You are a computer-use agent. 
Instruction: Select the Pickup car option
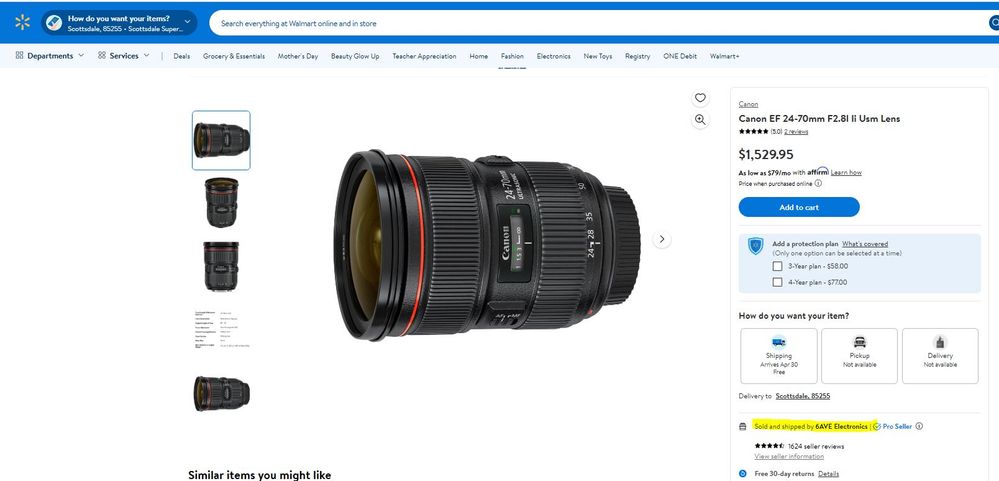tap(859, 355)
